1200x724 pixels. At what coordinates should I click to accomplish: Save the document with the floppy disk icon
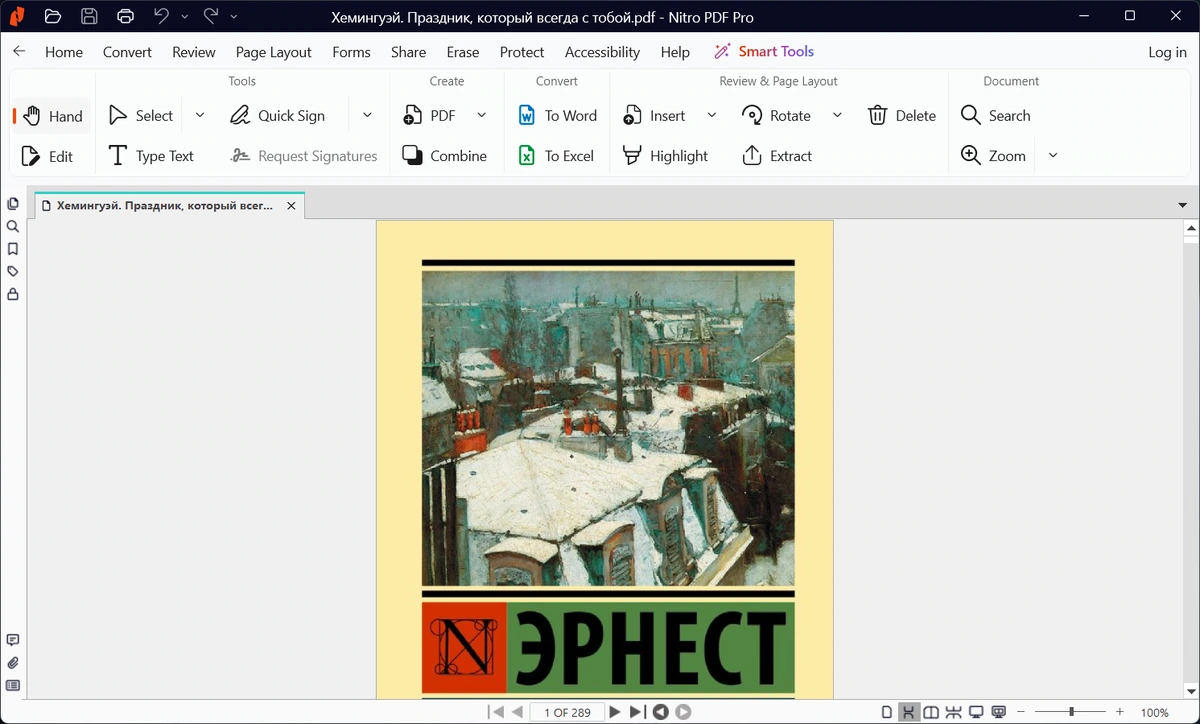89,16
